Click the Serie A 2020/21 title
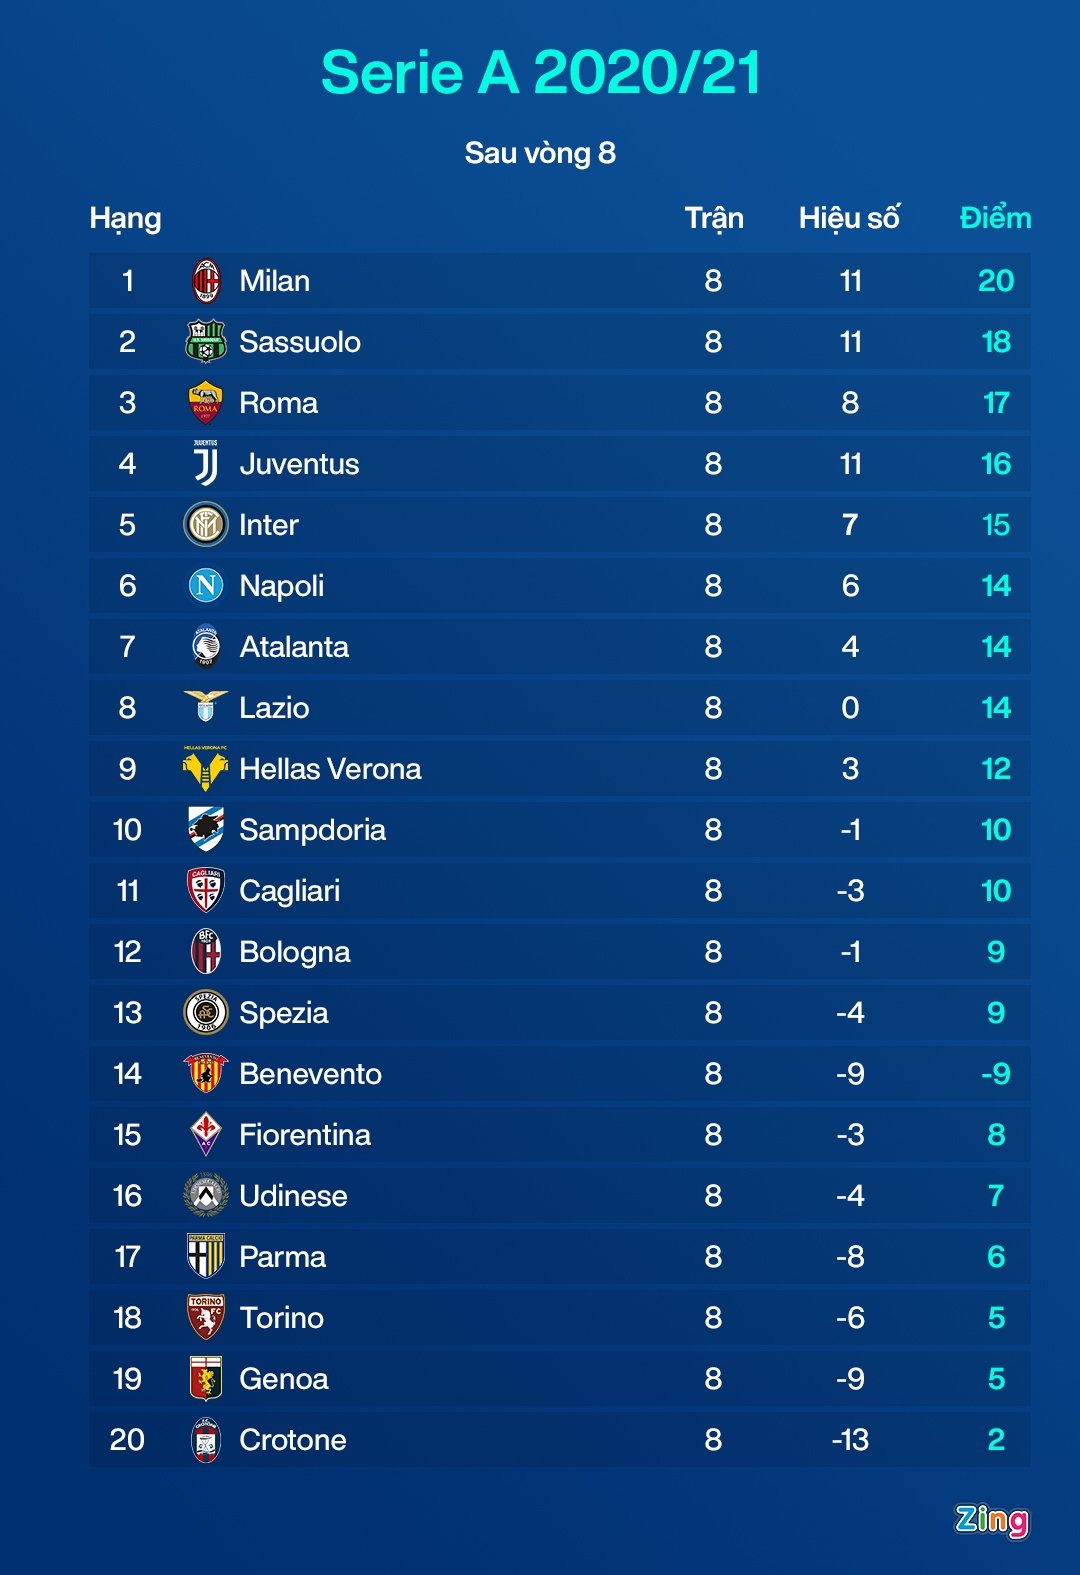1080x1575 pixels. pyautogui.click(x=540, y=73)
